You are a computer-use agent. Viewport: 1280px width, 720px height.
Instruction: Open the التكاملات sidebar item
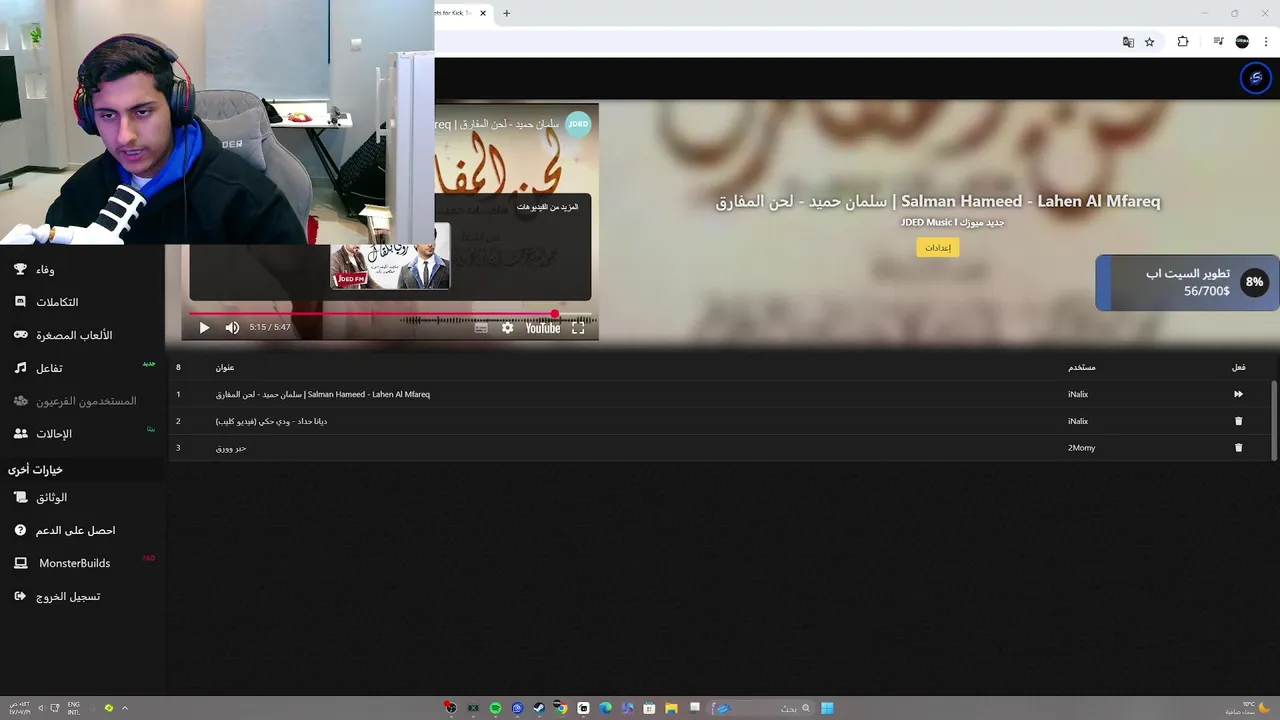pos(82,302)
